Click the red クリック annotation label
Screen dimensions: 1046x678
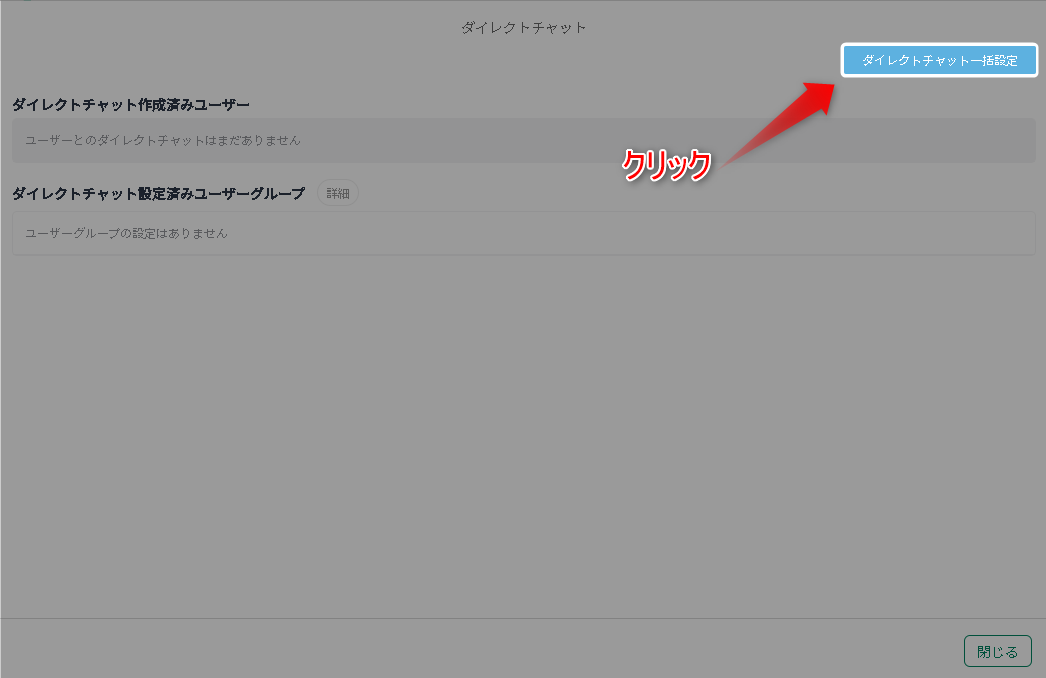666,164
